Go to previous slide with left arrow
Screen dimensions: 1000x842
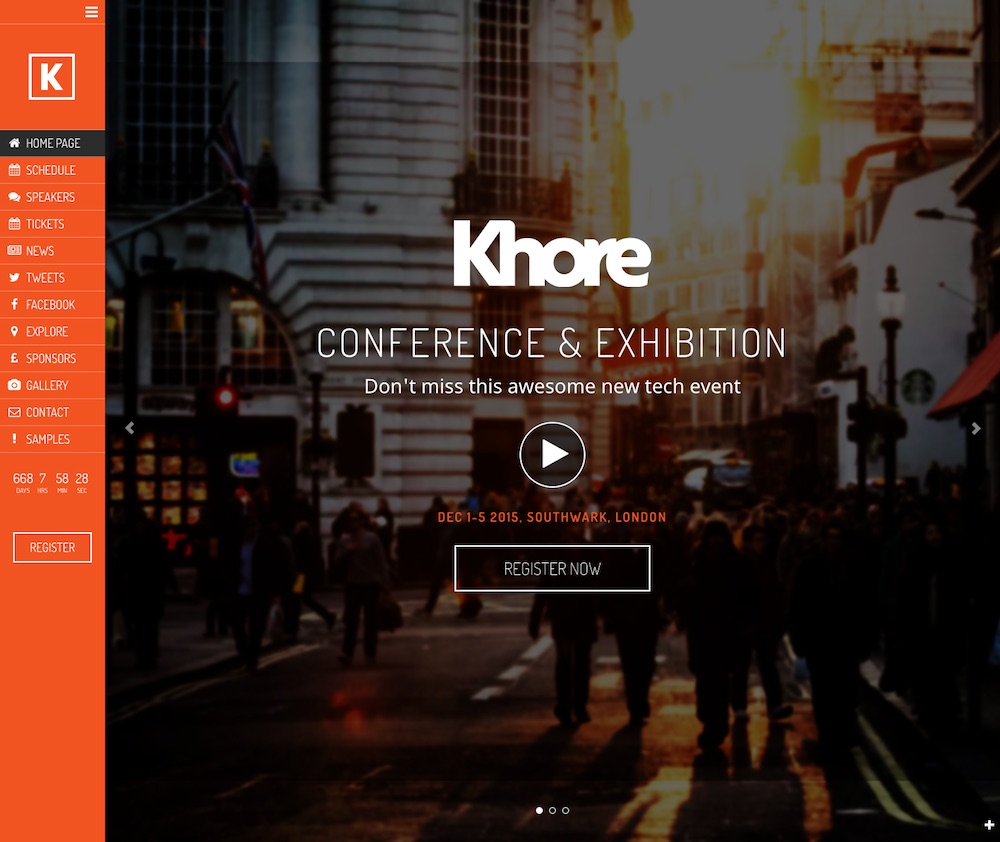(x=130, y=428)
